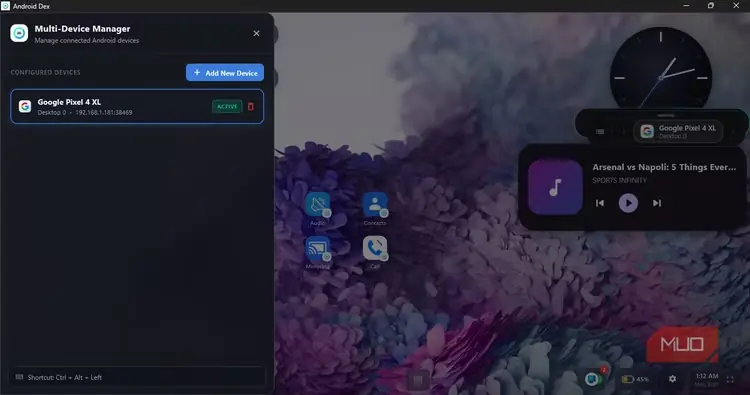Screen dimensions: 750x395
Task: Play the Arsenal vs Napoli track
Action: (x=628, y=203)
